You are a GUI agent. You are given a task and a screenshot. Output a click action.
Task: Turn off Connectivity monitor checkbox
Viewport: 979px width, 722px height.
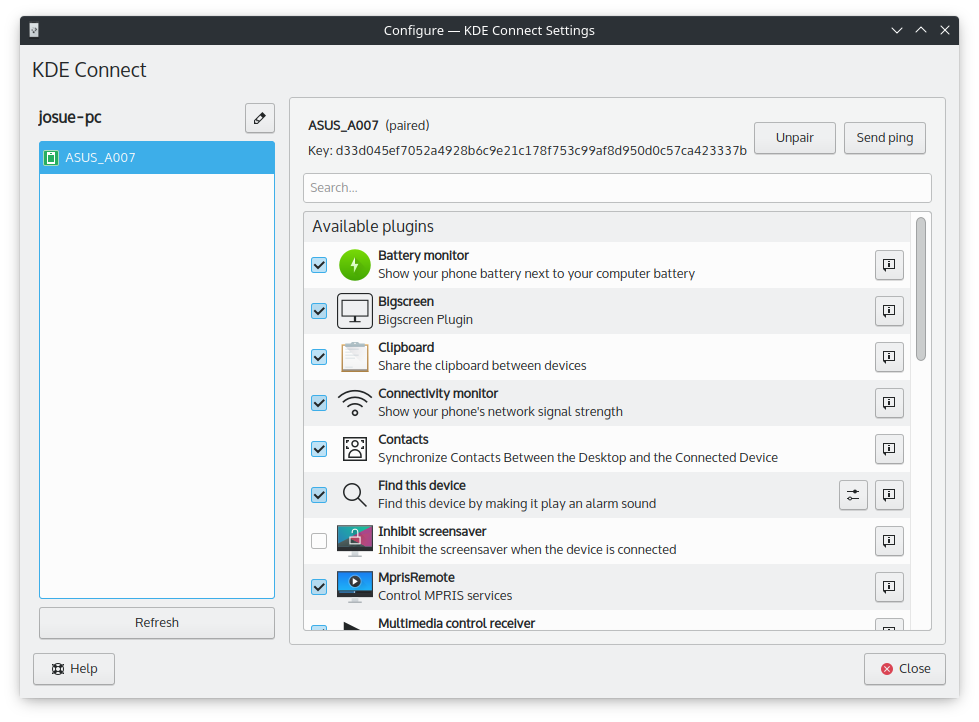click(319, 403)
